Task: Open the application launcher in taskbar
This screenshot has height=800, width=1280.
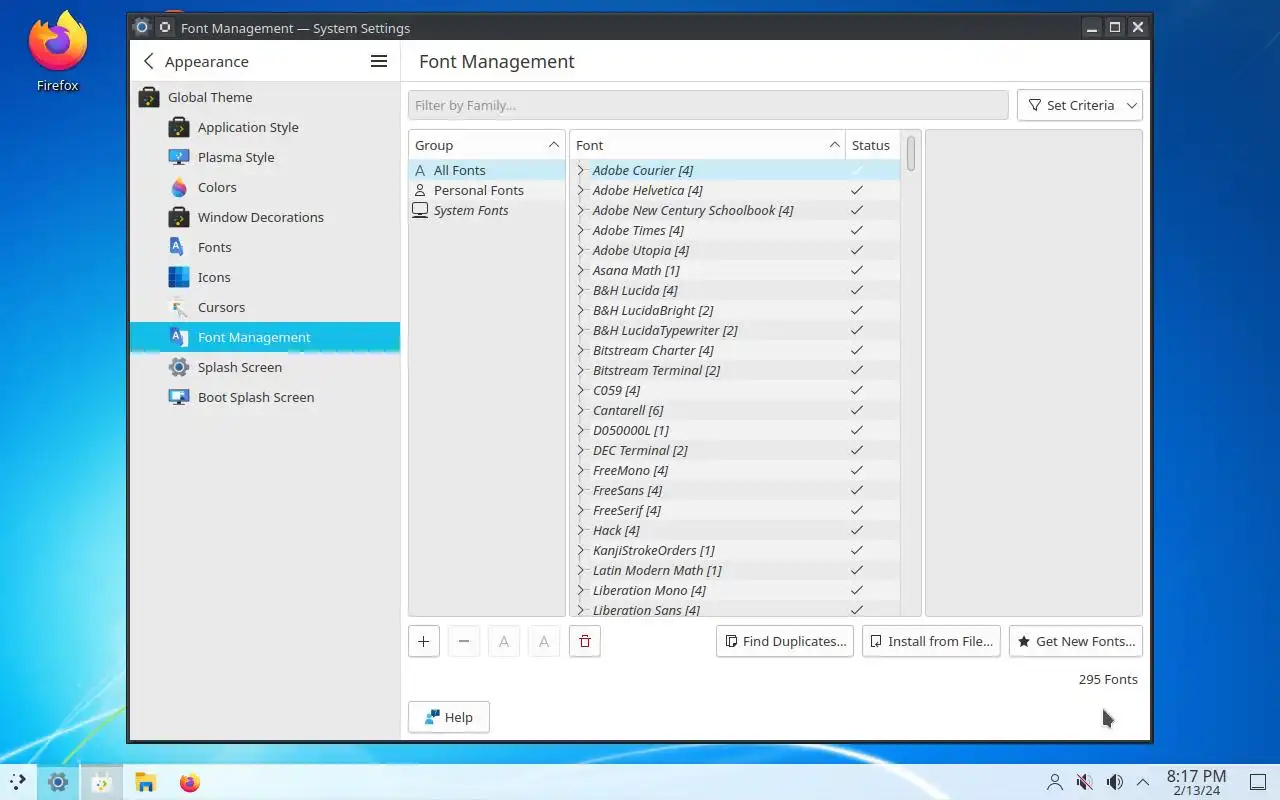Action: [x=17, y=782]
